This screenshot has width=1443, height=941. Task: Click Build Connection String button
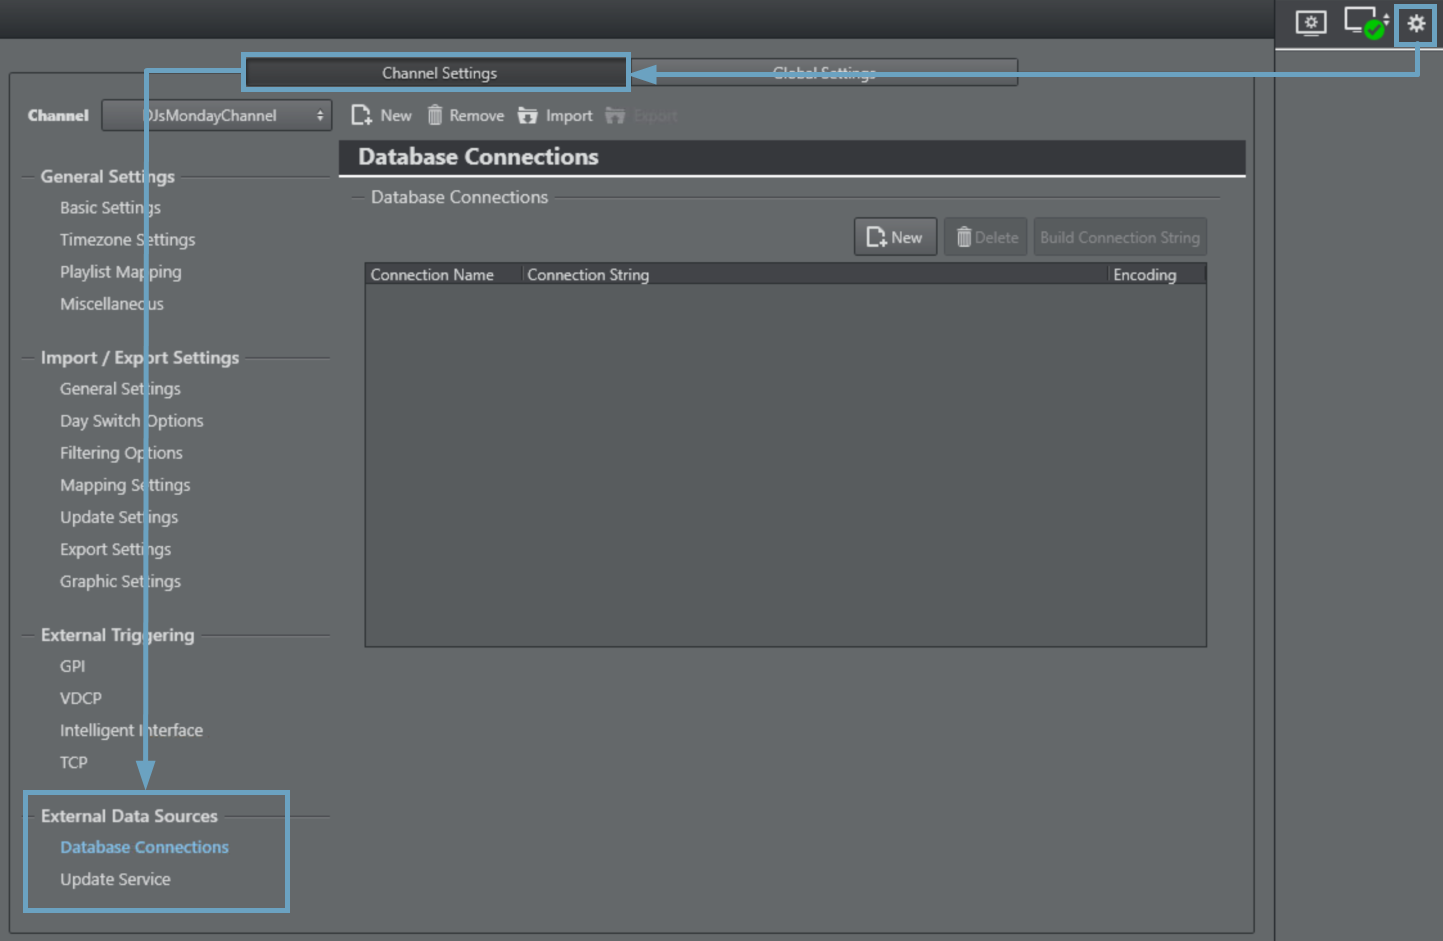pyautogui.click(x=1119, y=237)
